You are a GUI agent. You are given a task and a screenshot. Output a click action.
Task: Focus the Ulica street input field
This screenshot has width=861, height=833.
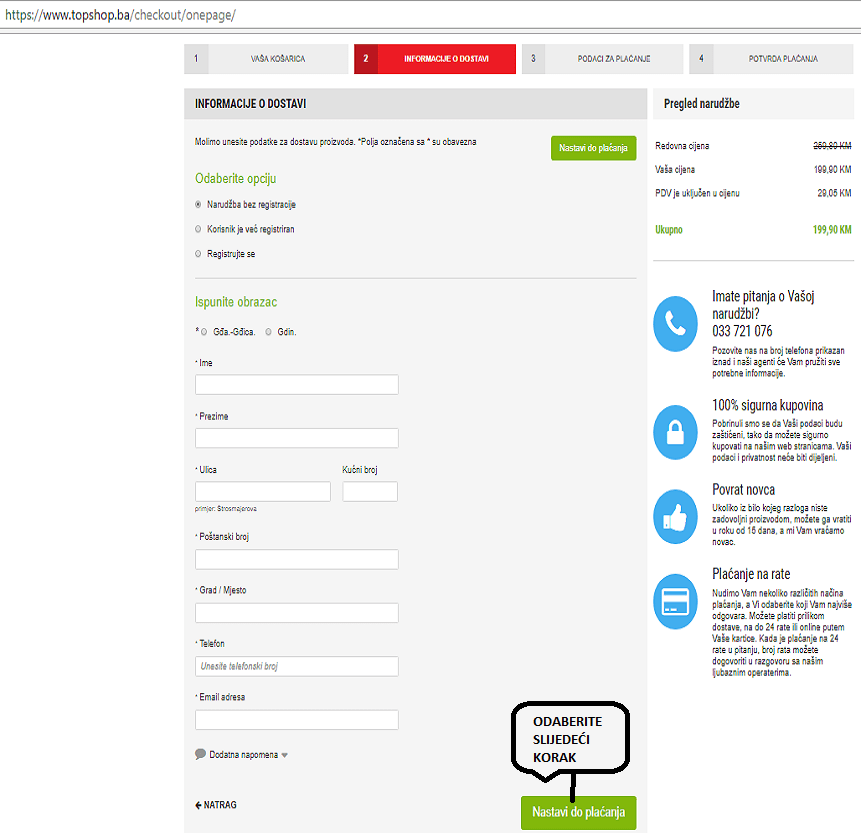point(262,491)
